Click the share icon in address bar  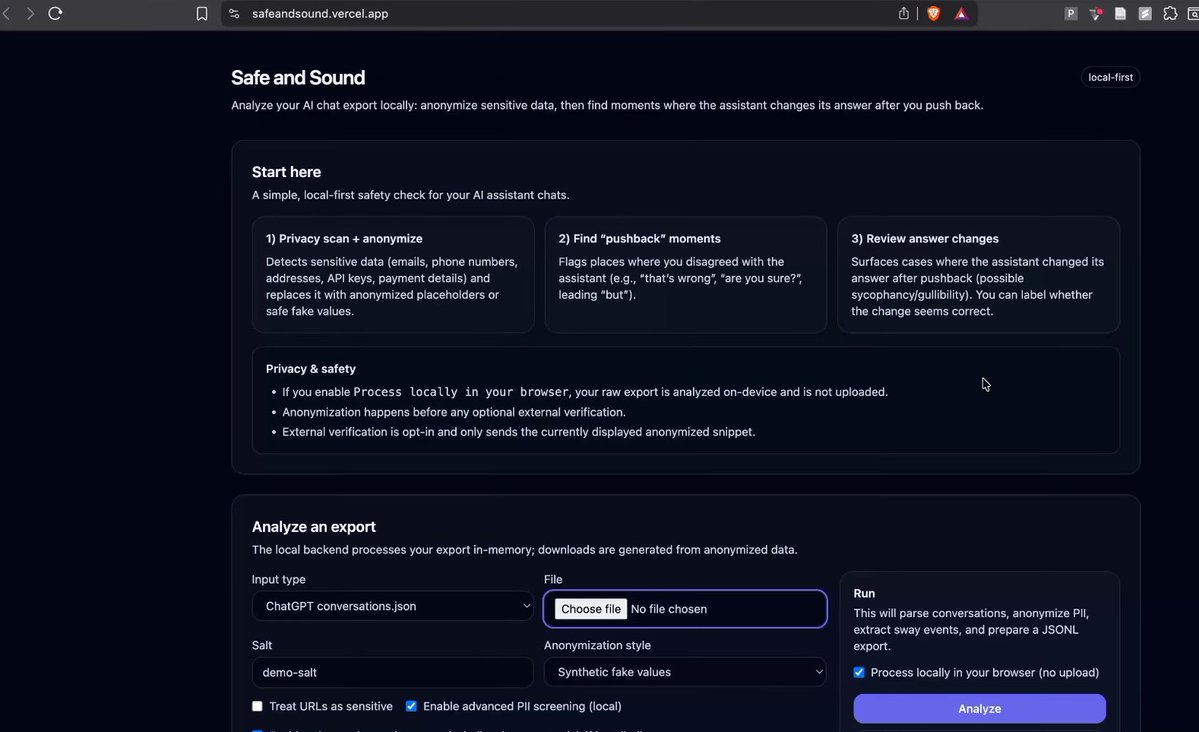tap(904, 14)
